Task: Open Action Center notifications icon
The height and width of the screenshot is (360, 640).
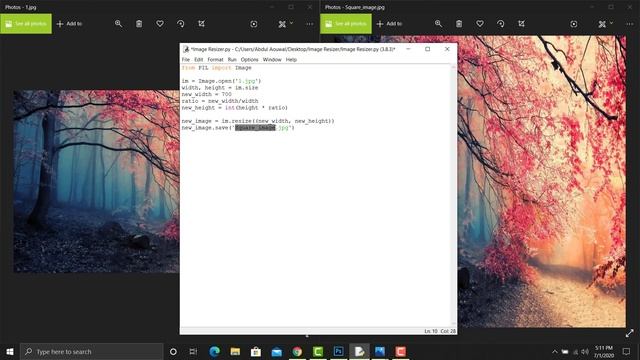Action: coord(626,351)
